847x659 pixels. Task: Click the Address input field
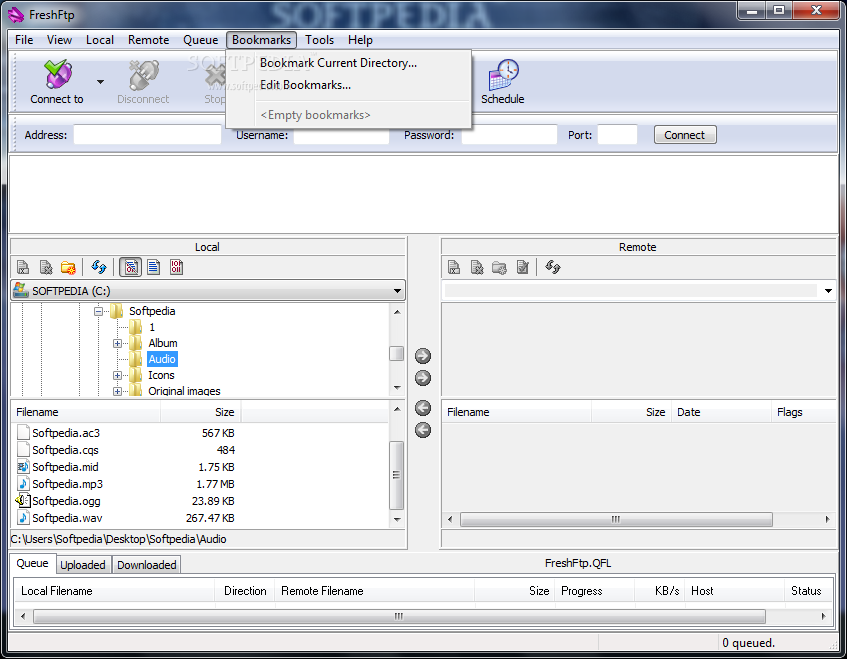(x=147, y=135)
